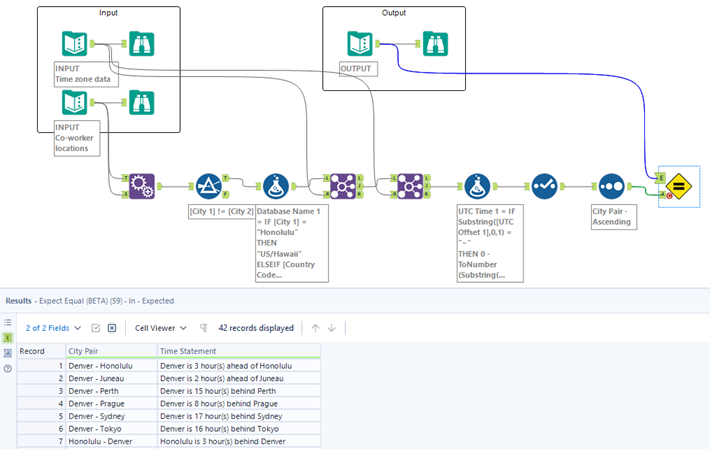This screenshot has width=710, height=449.
Task: Click the Actual input anchor icon in results sidebar
Action: click(x=8, y=353)
